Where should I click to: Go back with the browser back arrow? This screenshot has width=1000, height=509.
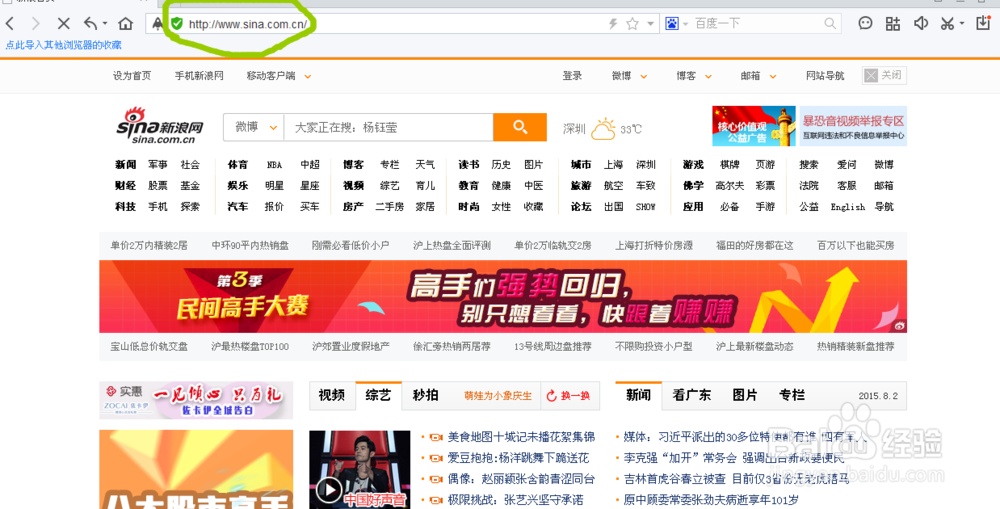(x=10, y=24)
